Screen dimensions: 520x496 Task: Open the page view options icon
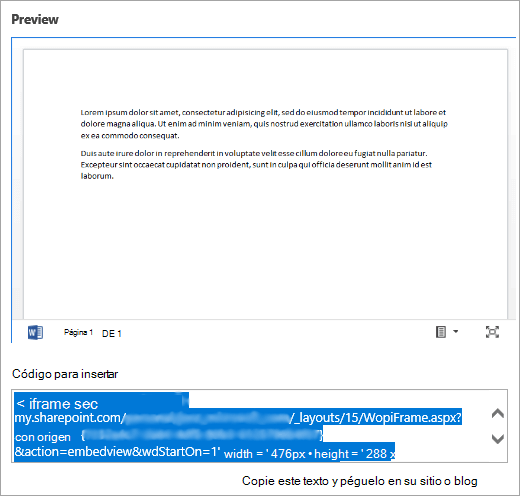[x=441, y=332]
